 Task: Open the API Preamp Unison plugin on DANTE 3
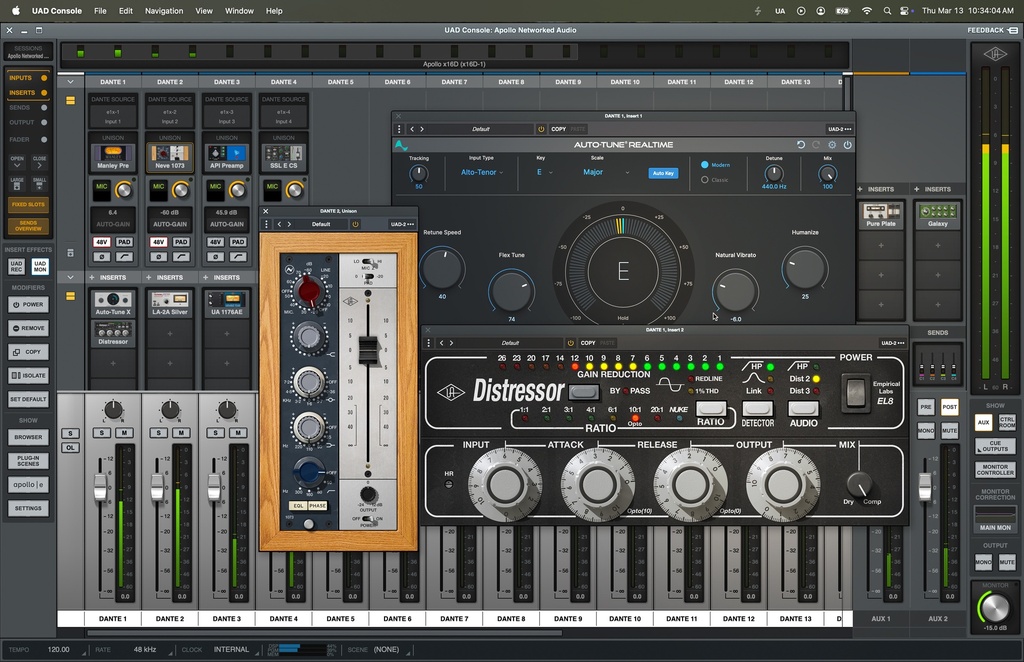pyautogui.click(x=227, y=157)
